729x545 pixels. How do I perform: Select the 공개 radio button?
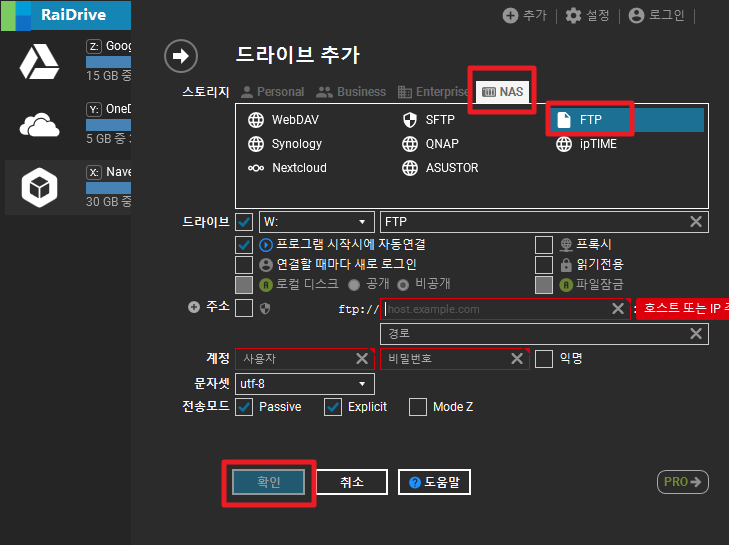(x=354, y=285)
